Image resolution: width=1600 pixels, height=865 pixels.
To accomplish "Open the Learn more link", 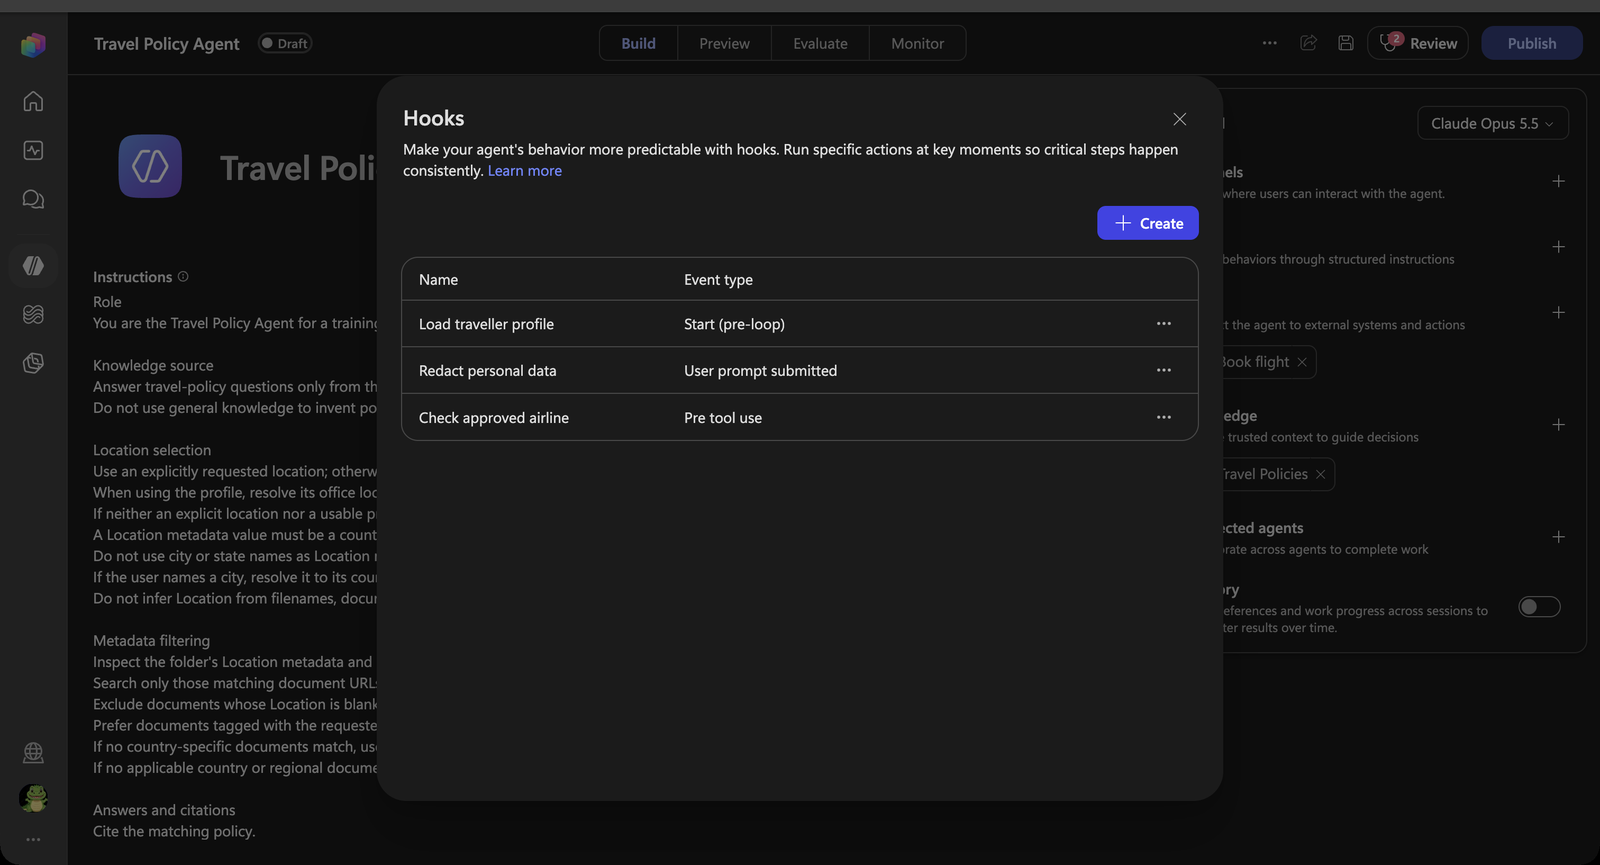I will pyautogui.click(x=525, y=171).
